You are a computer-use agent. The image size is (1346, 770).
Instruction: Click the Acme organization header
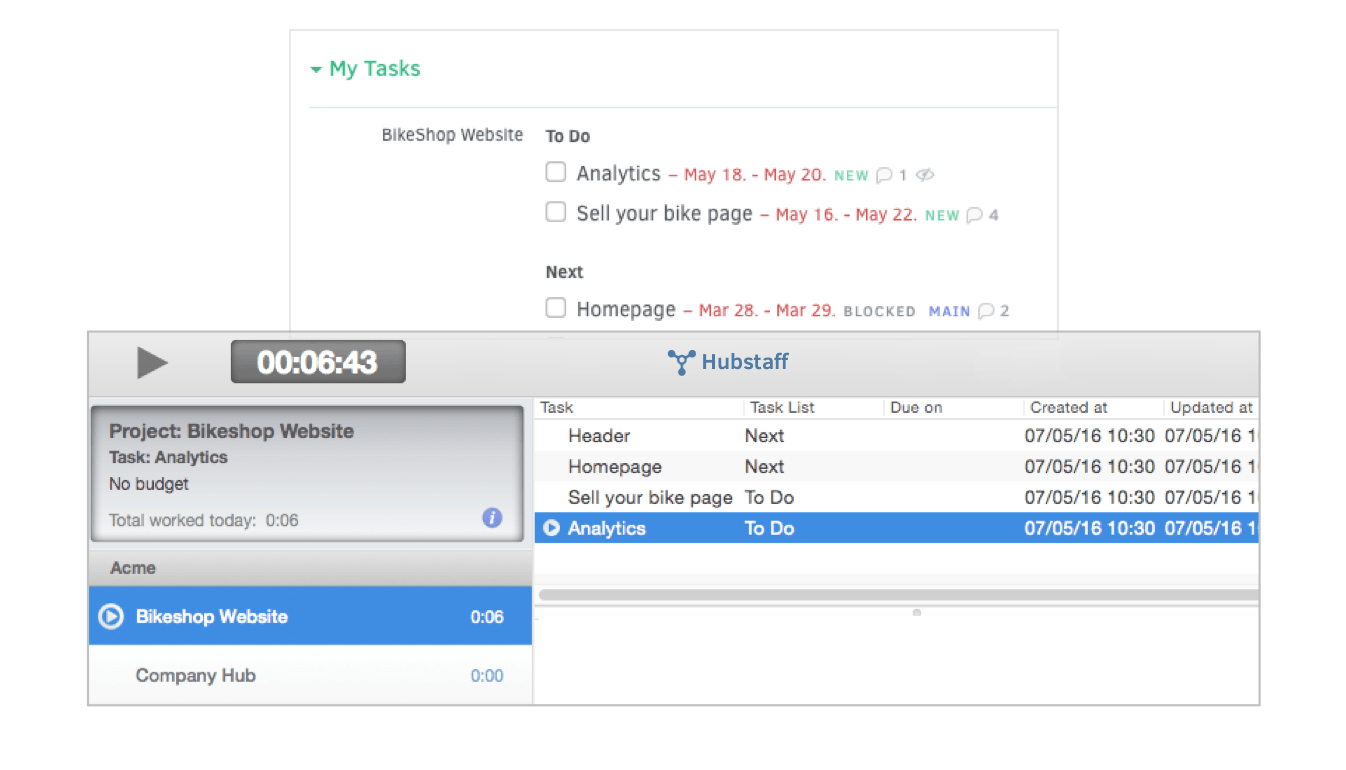point(310,568)
